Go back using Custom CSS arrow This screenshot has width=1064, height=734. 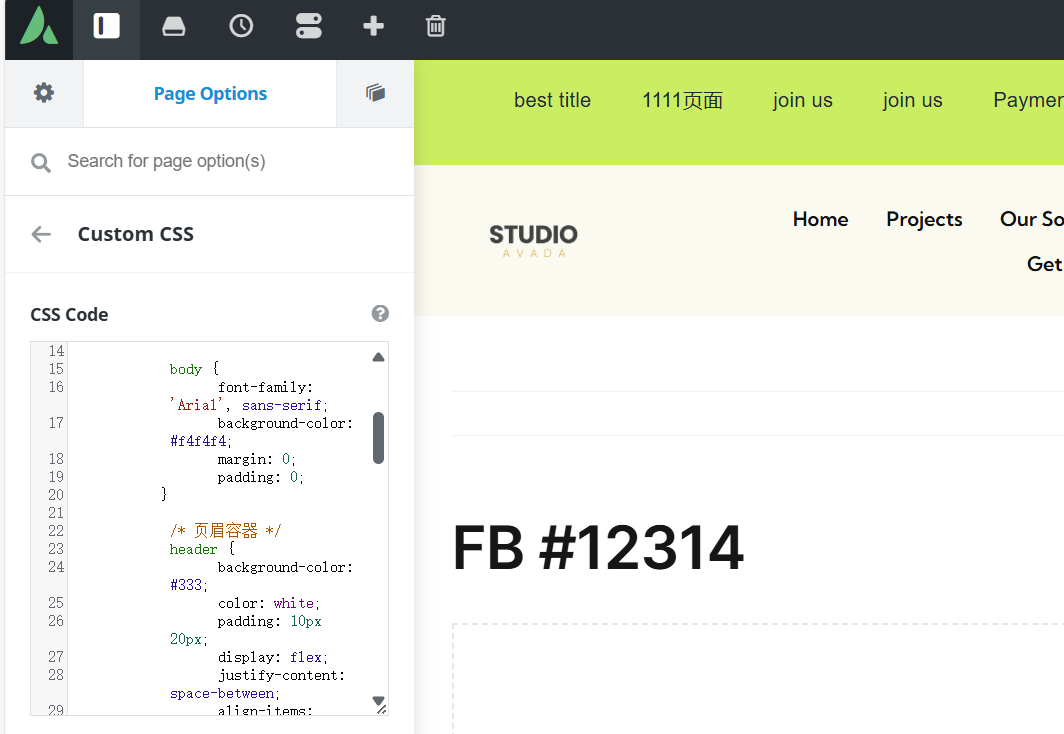pyautogui.click(x=41, y=234)
